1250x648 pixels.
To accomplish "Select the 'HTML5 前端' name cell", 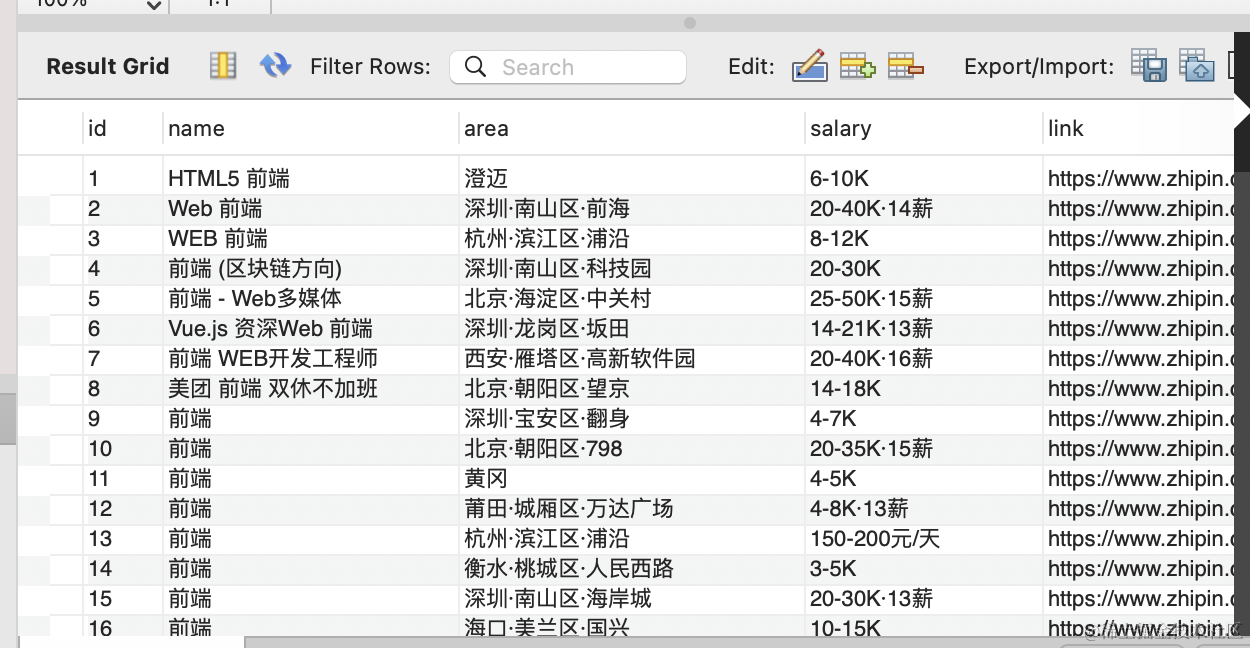I will click(229, 179).
